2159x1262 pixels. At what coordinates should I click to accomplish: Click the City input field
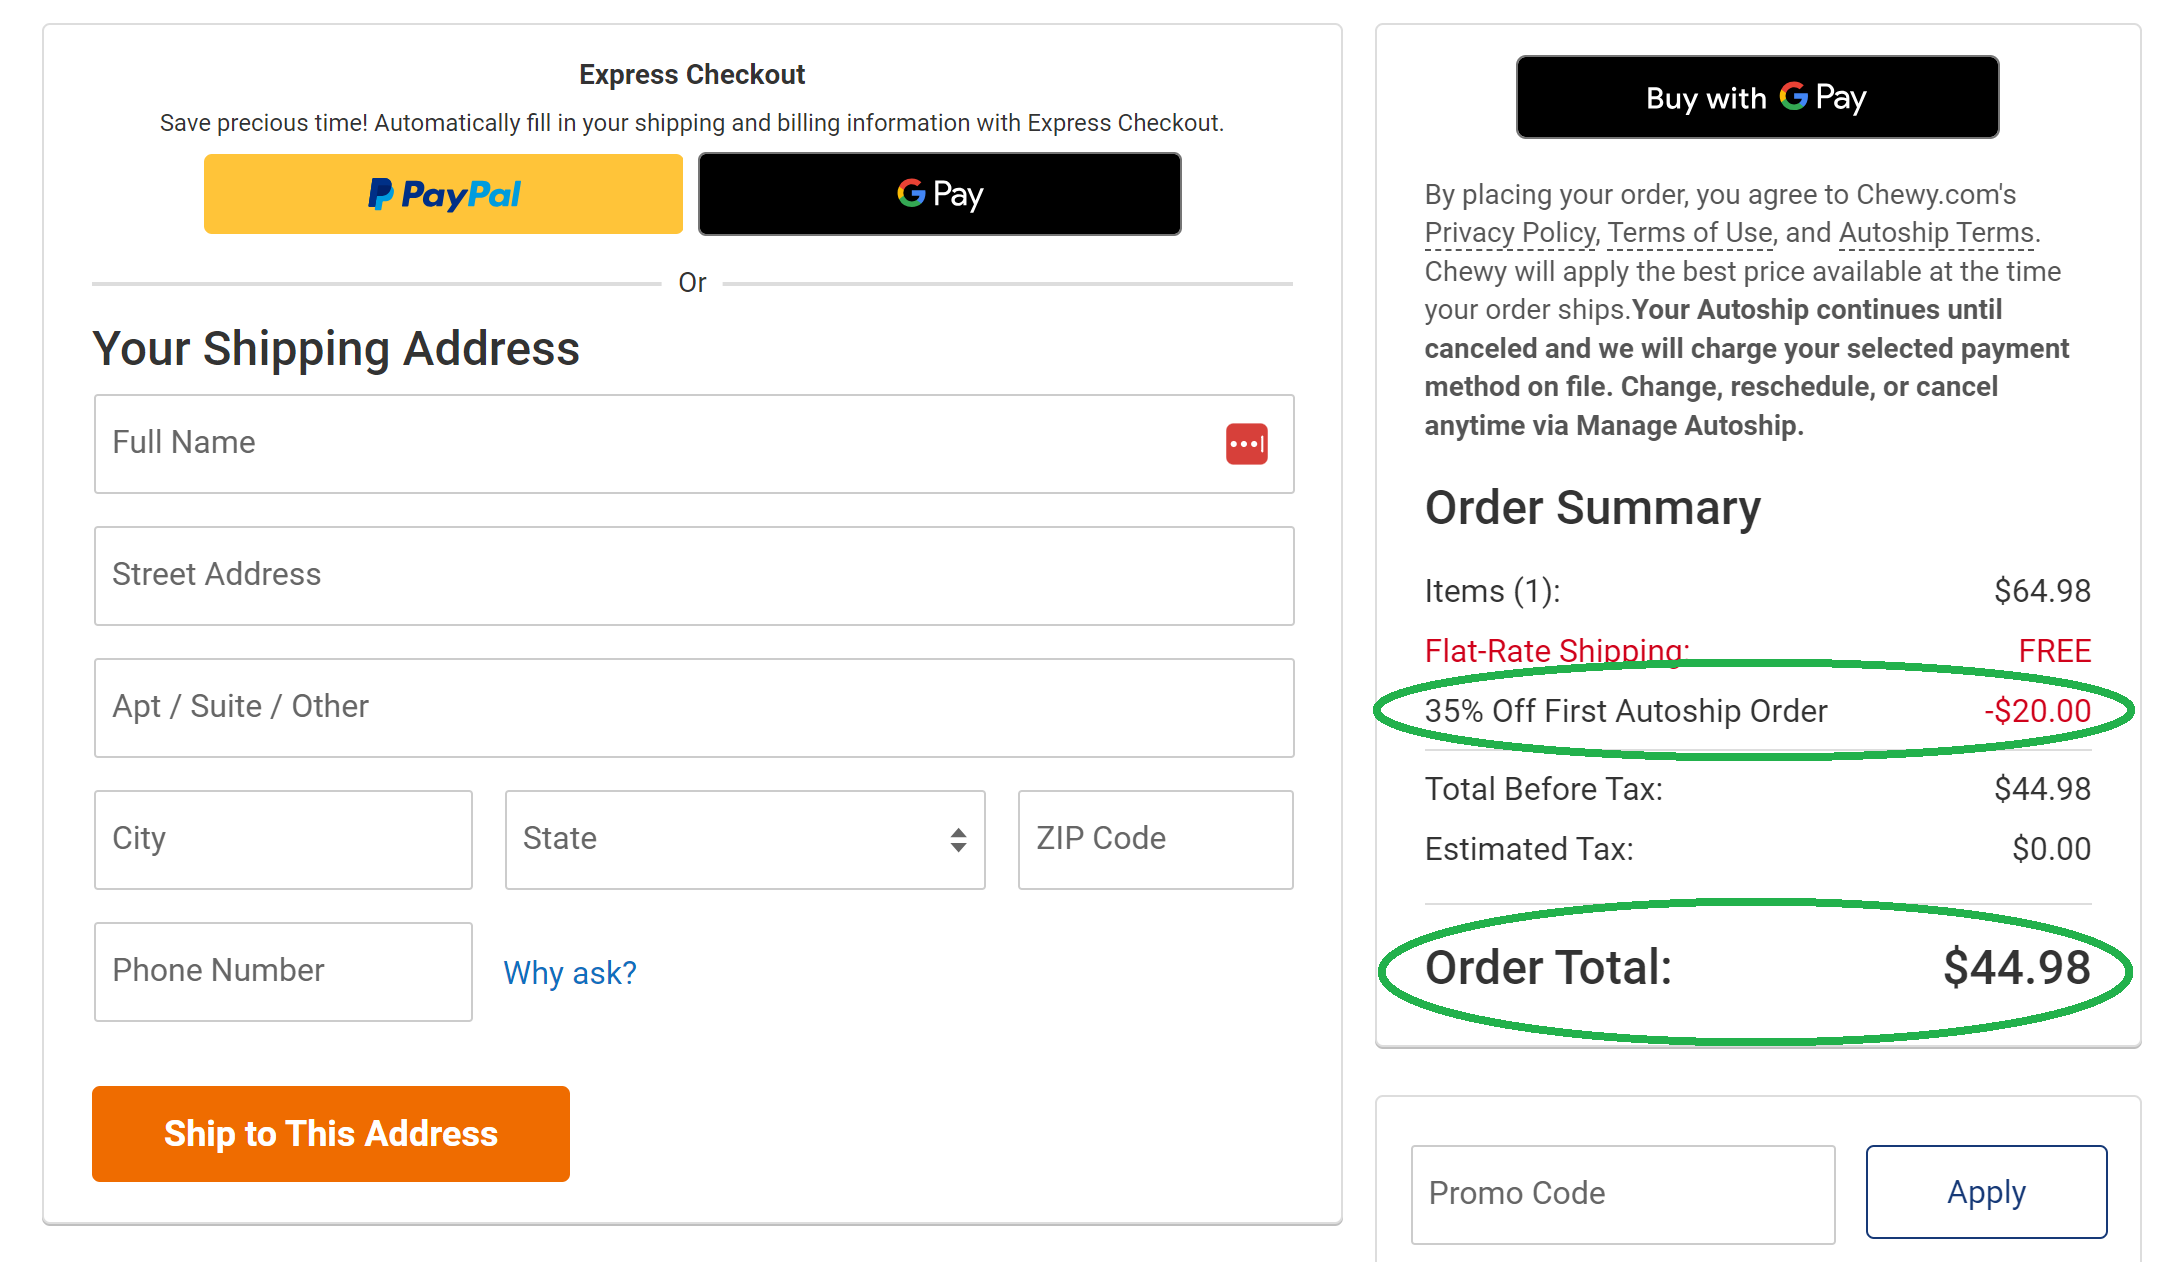tap(283, 840)
